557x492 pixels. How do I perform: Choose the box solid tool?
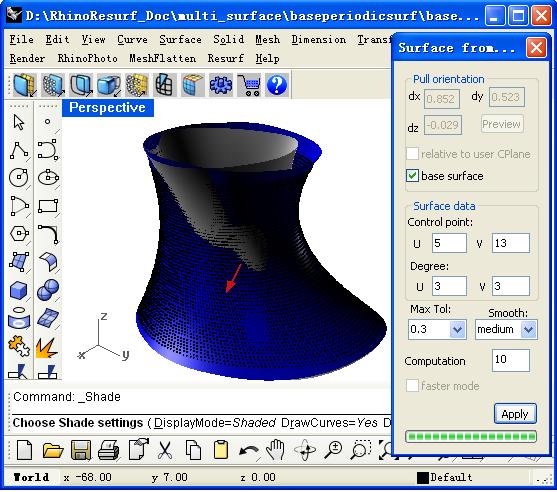18,290
